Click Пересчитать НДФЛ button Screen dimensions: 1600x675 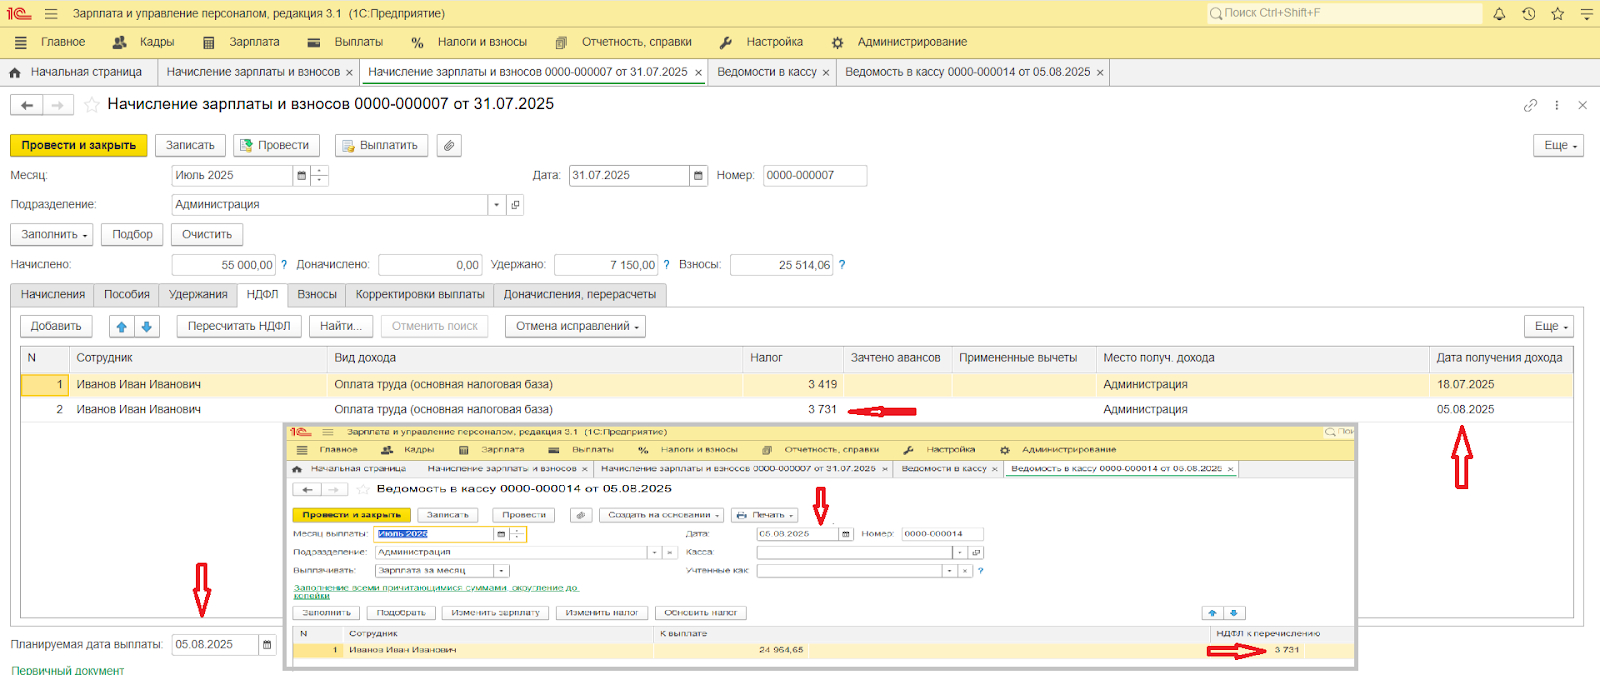click(238, 327)
